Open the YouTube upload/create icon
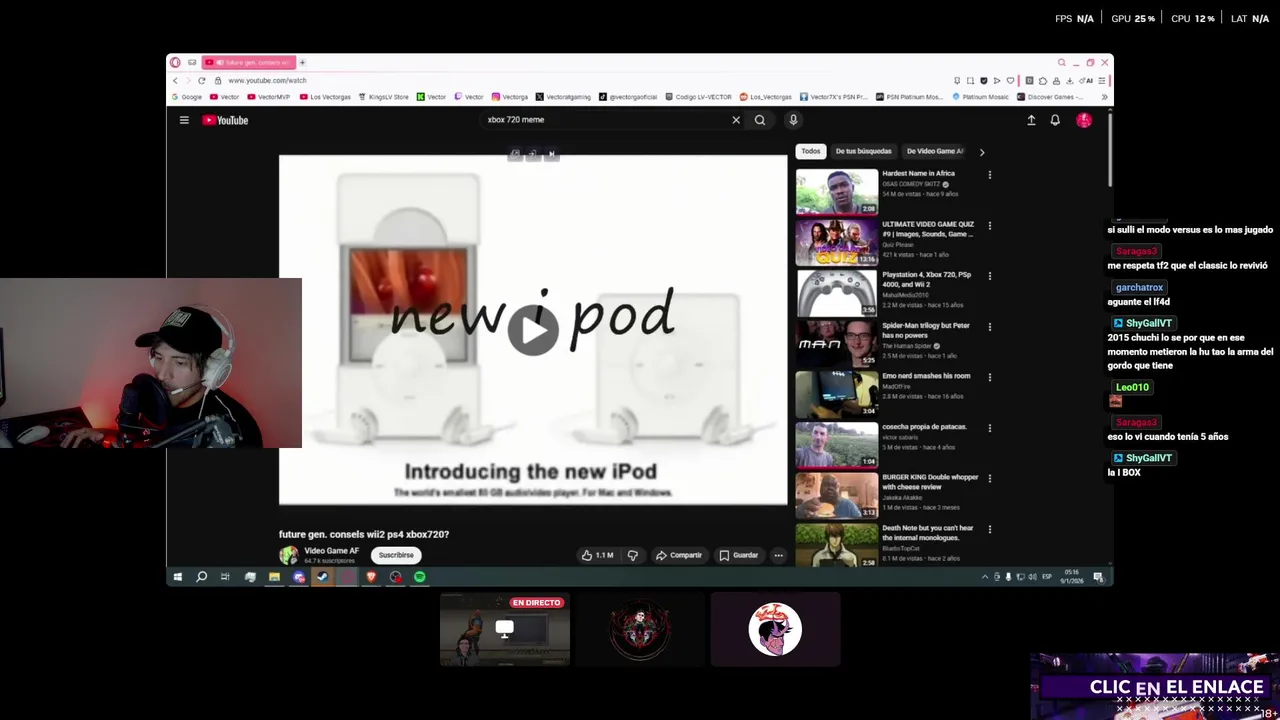Viewport: 1280px width, 720px height. tap(1031, 120)
